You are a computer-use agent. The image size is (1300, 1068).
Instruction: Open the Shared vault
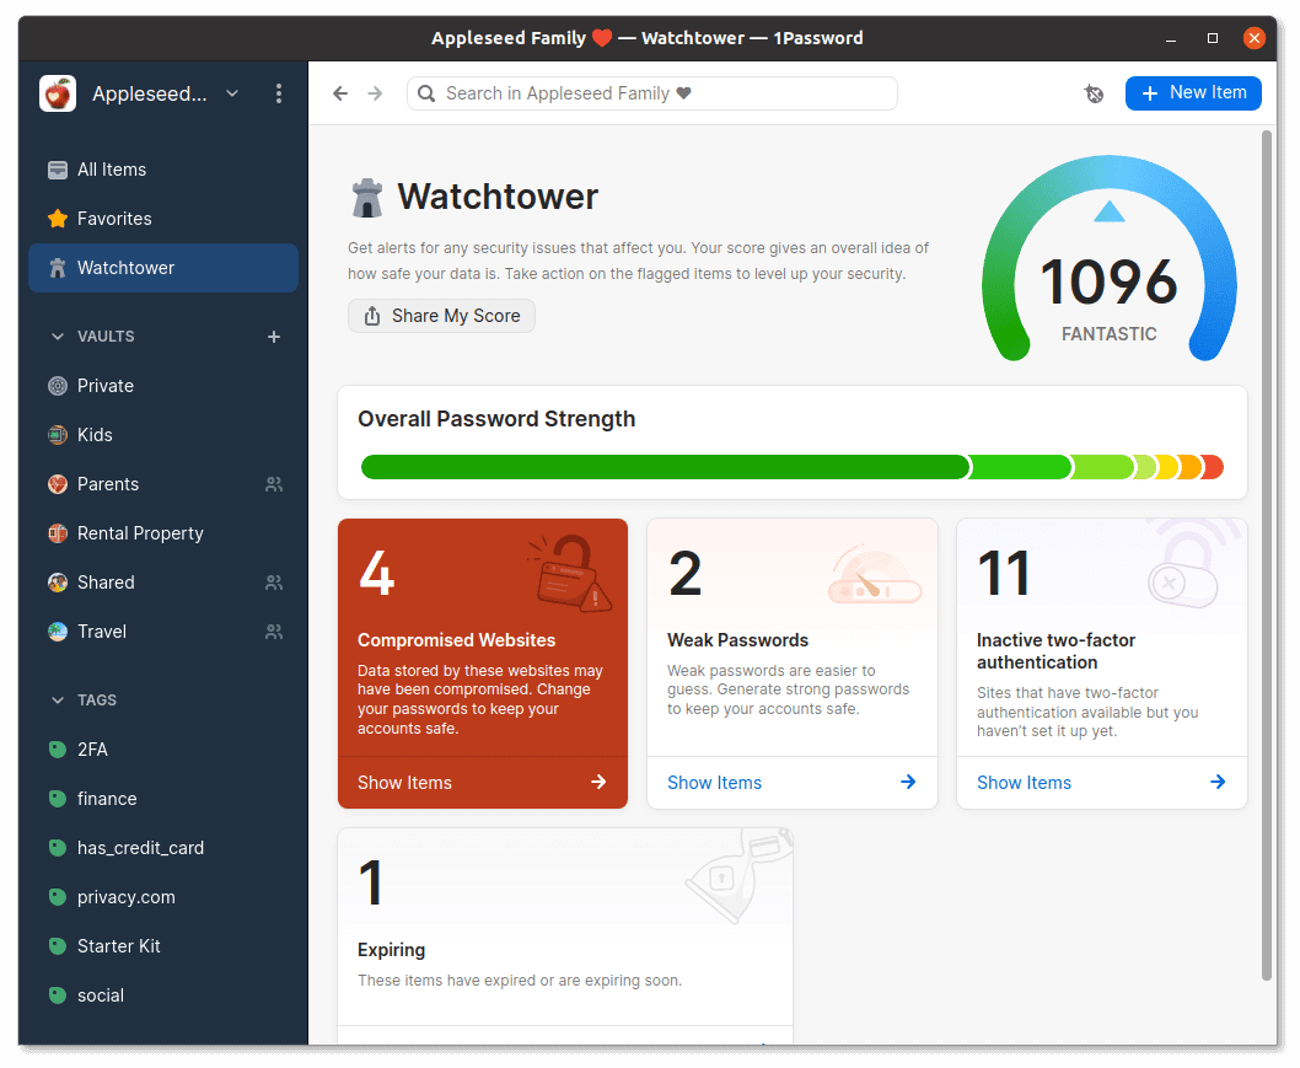105,582
